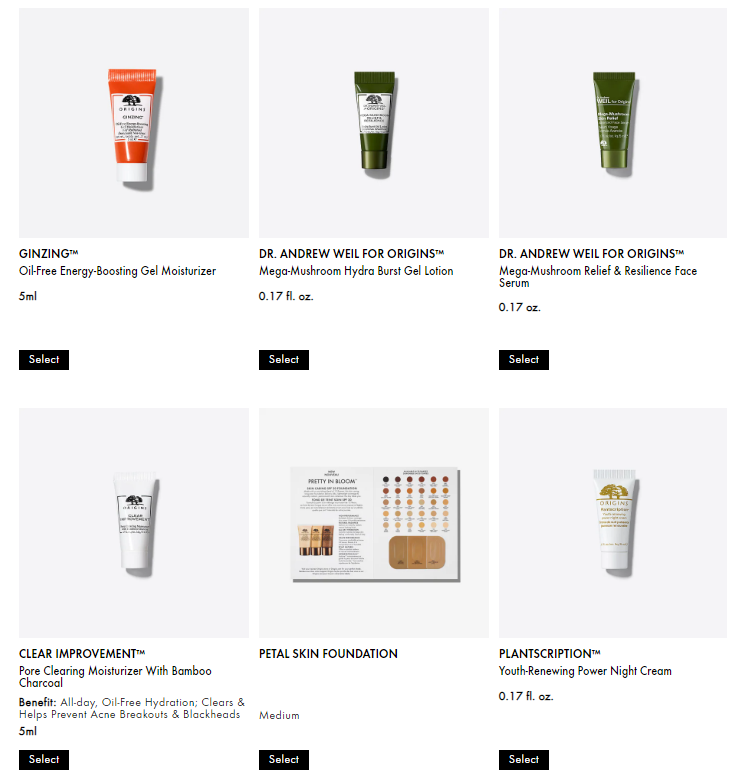The image size is (737, 782).
Task: Select the Plantscription Night Cream sample
Action: [524, 760]
